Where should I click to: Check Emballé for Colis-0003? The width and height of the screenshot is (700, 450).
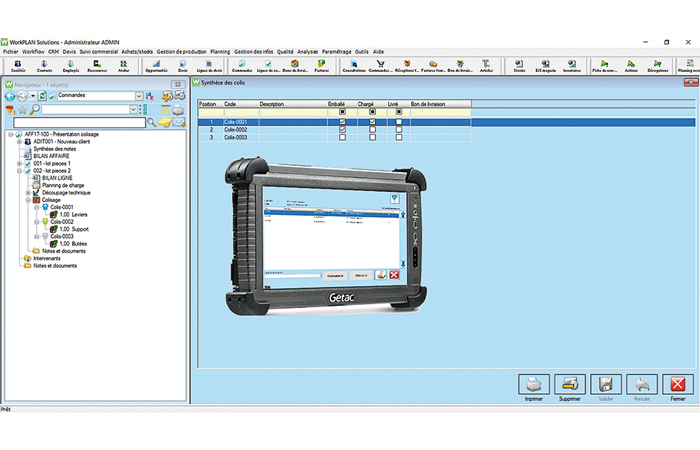click(x=342, y=138)
